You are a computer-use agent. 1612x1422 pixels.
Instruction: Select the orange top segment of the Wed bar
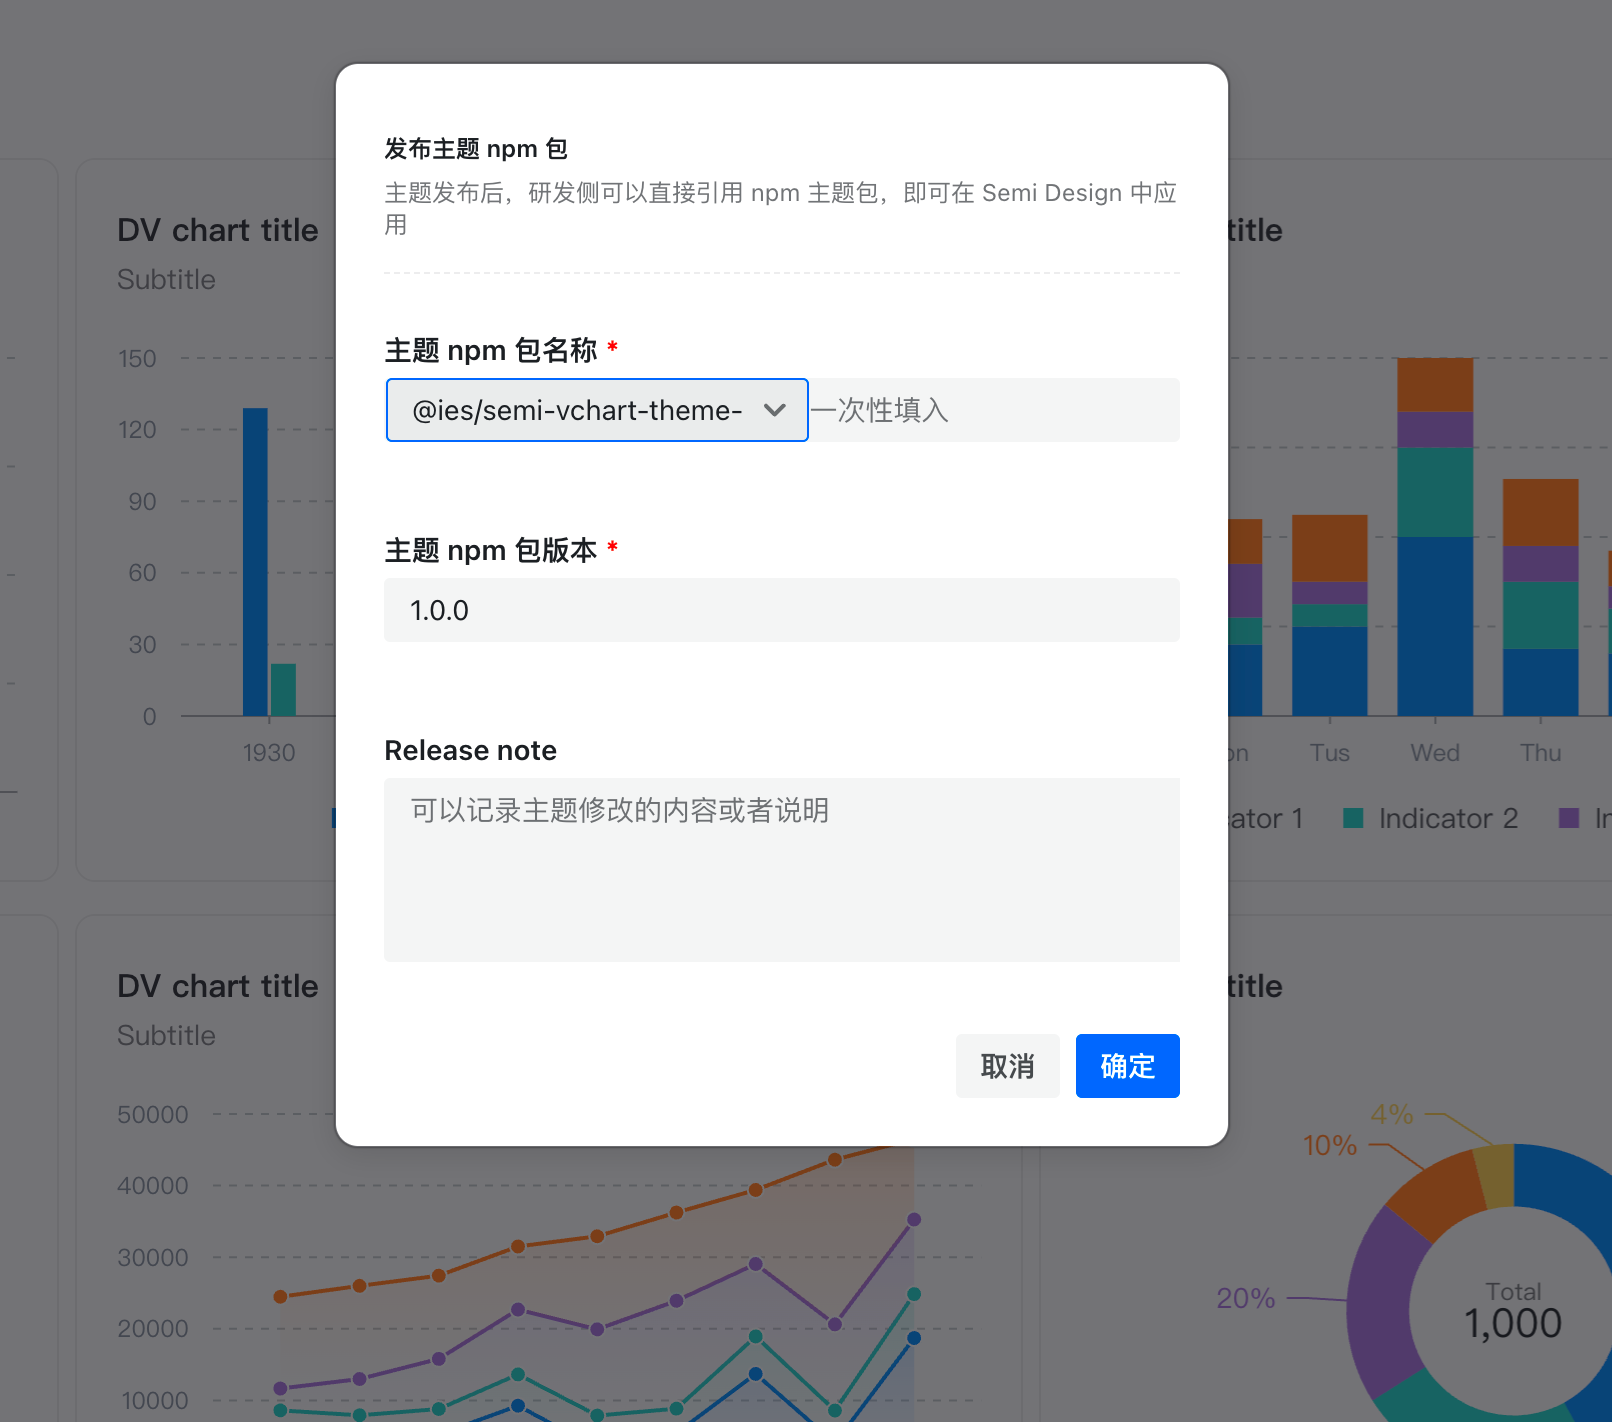[x=1434, y=384]
